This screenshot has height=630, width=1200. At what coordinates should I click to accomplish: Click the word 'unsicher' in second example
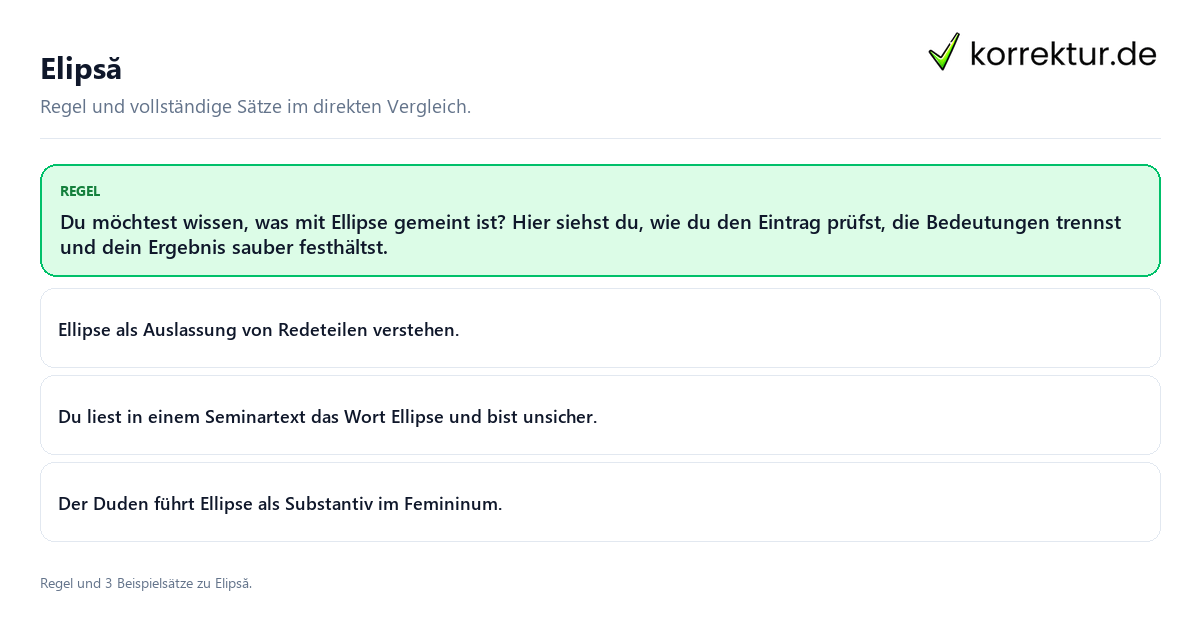559,416
